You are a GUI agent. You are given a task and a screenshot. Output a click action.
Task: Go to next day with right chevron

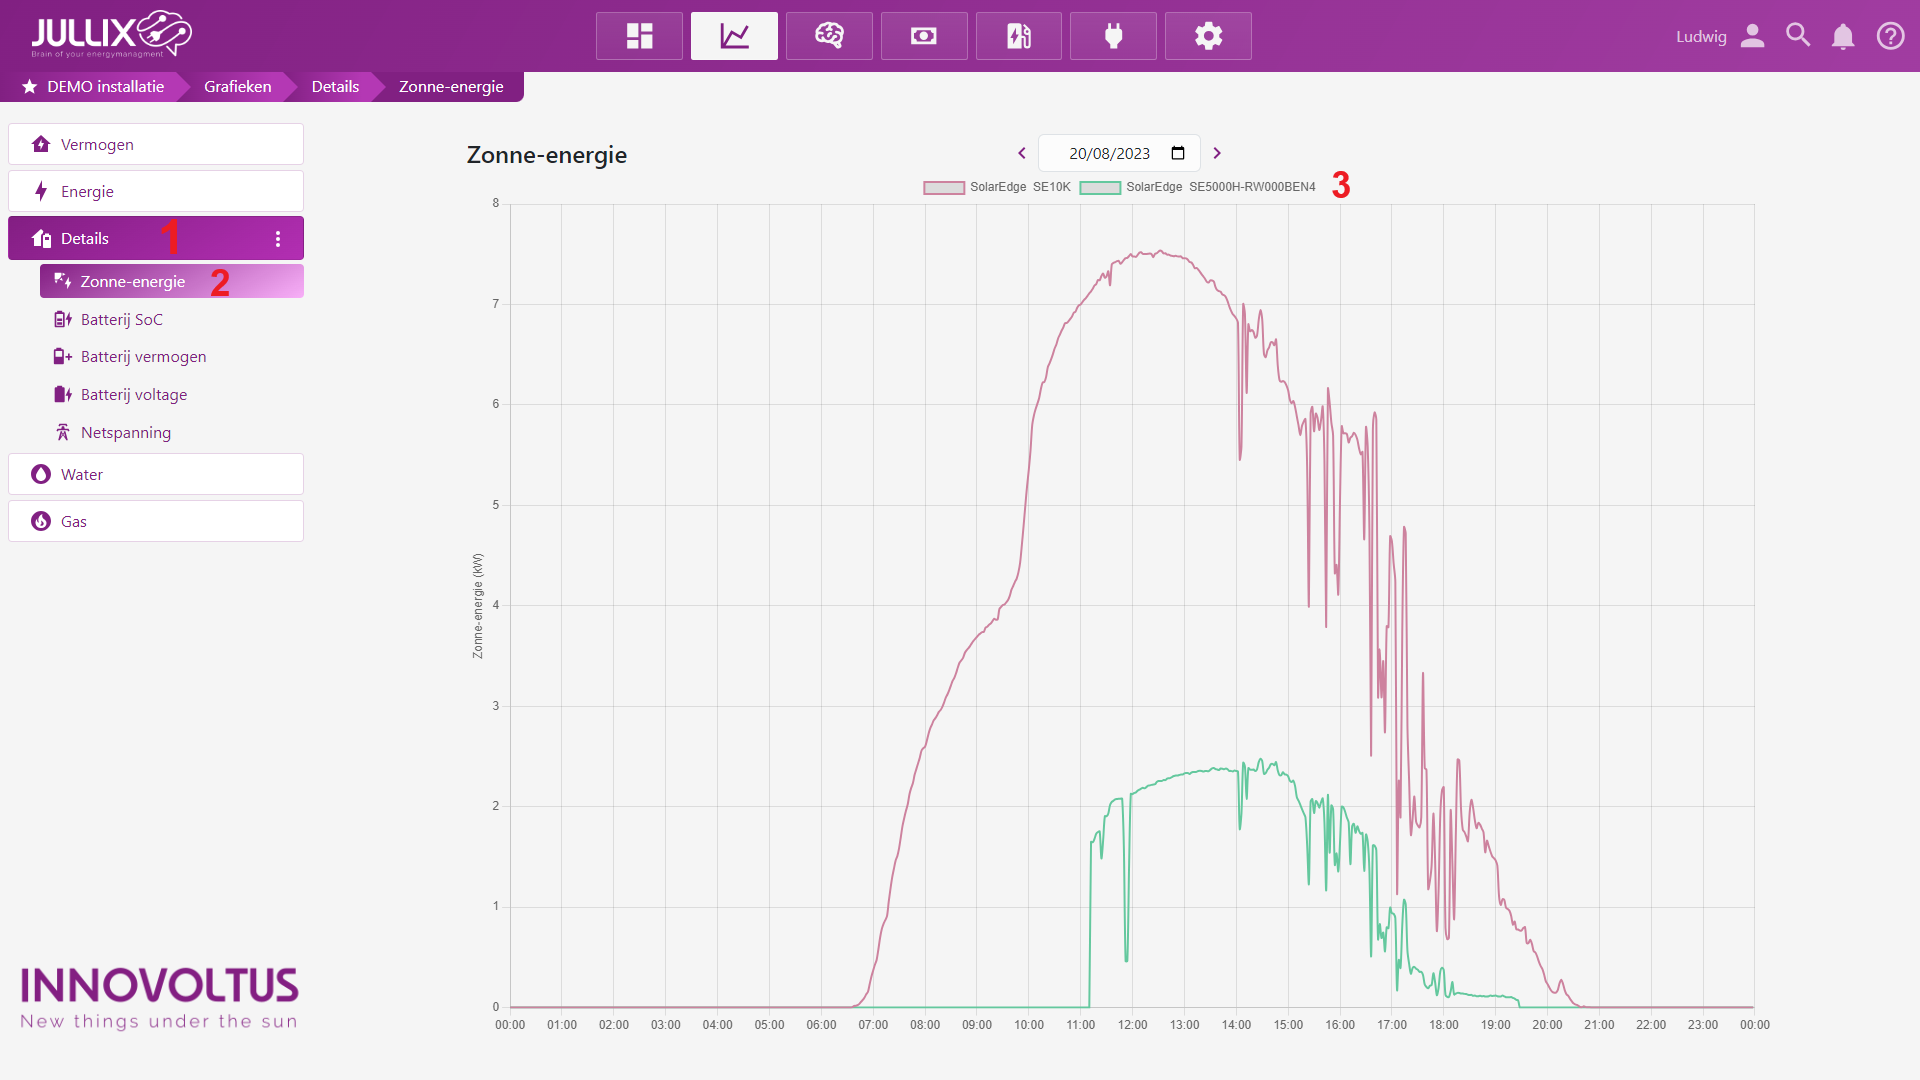(x=1217, y=153)
